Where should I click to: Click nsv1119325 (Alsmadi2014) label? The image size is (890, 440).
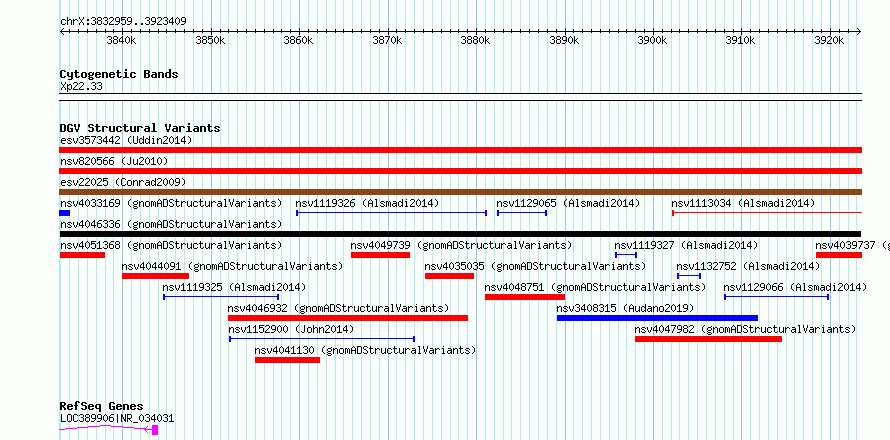[x=234, y=287]
